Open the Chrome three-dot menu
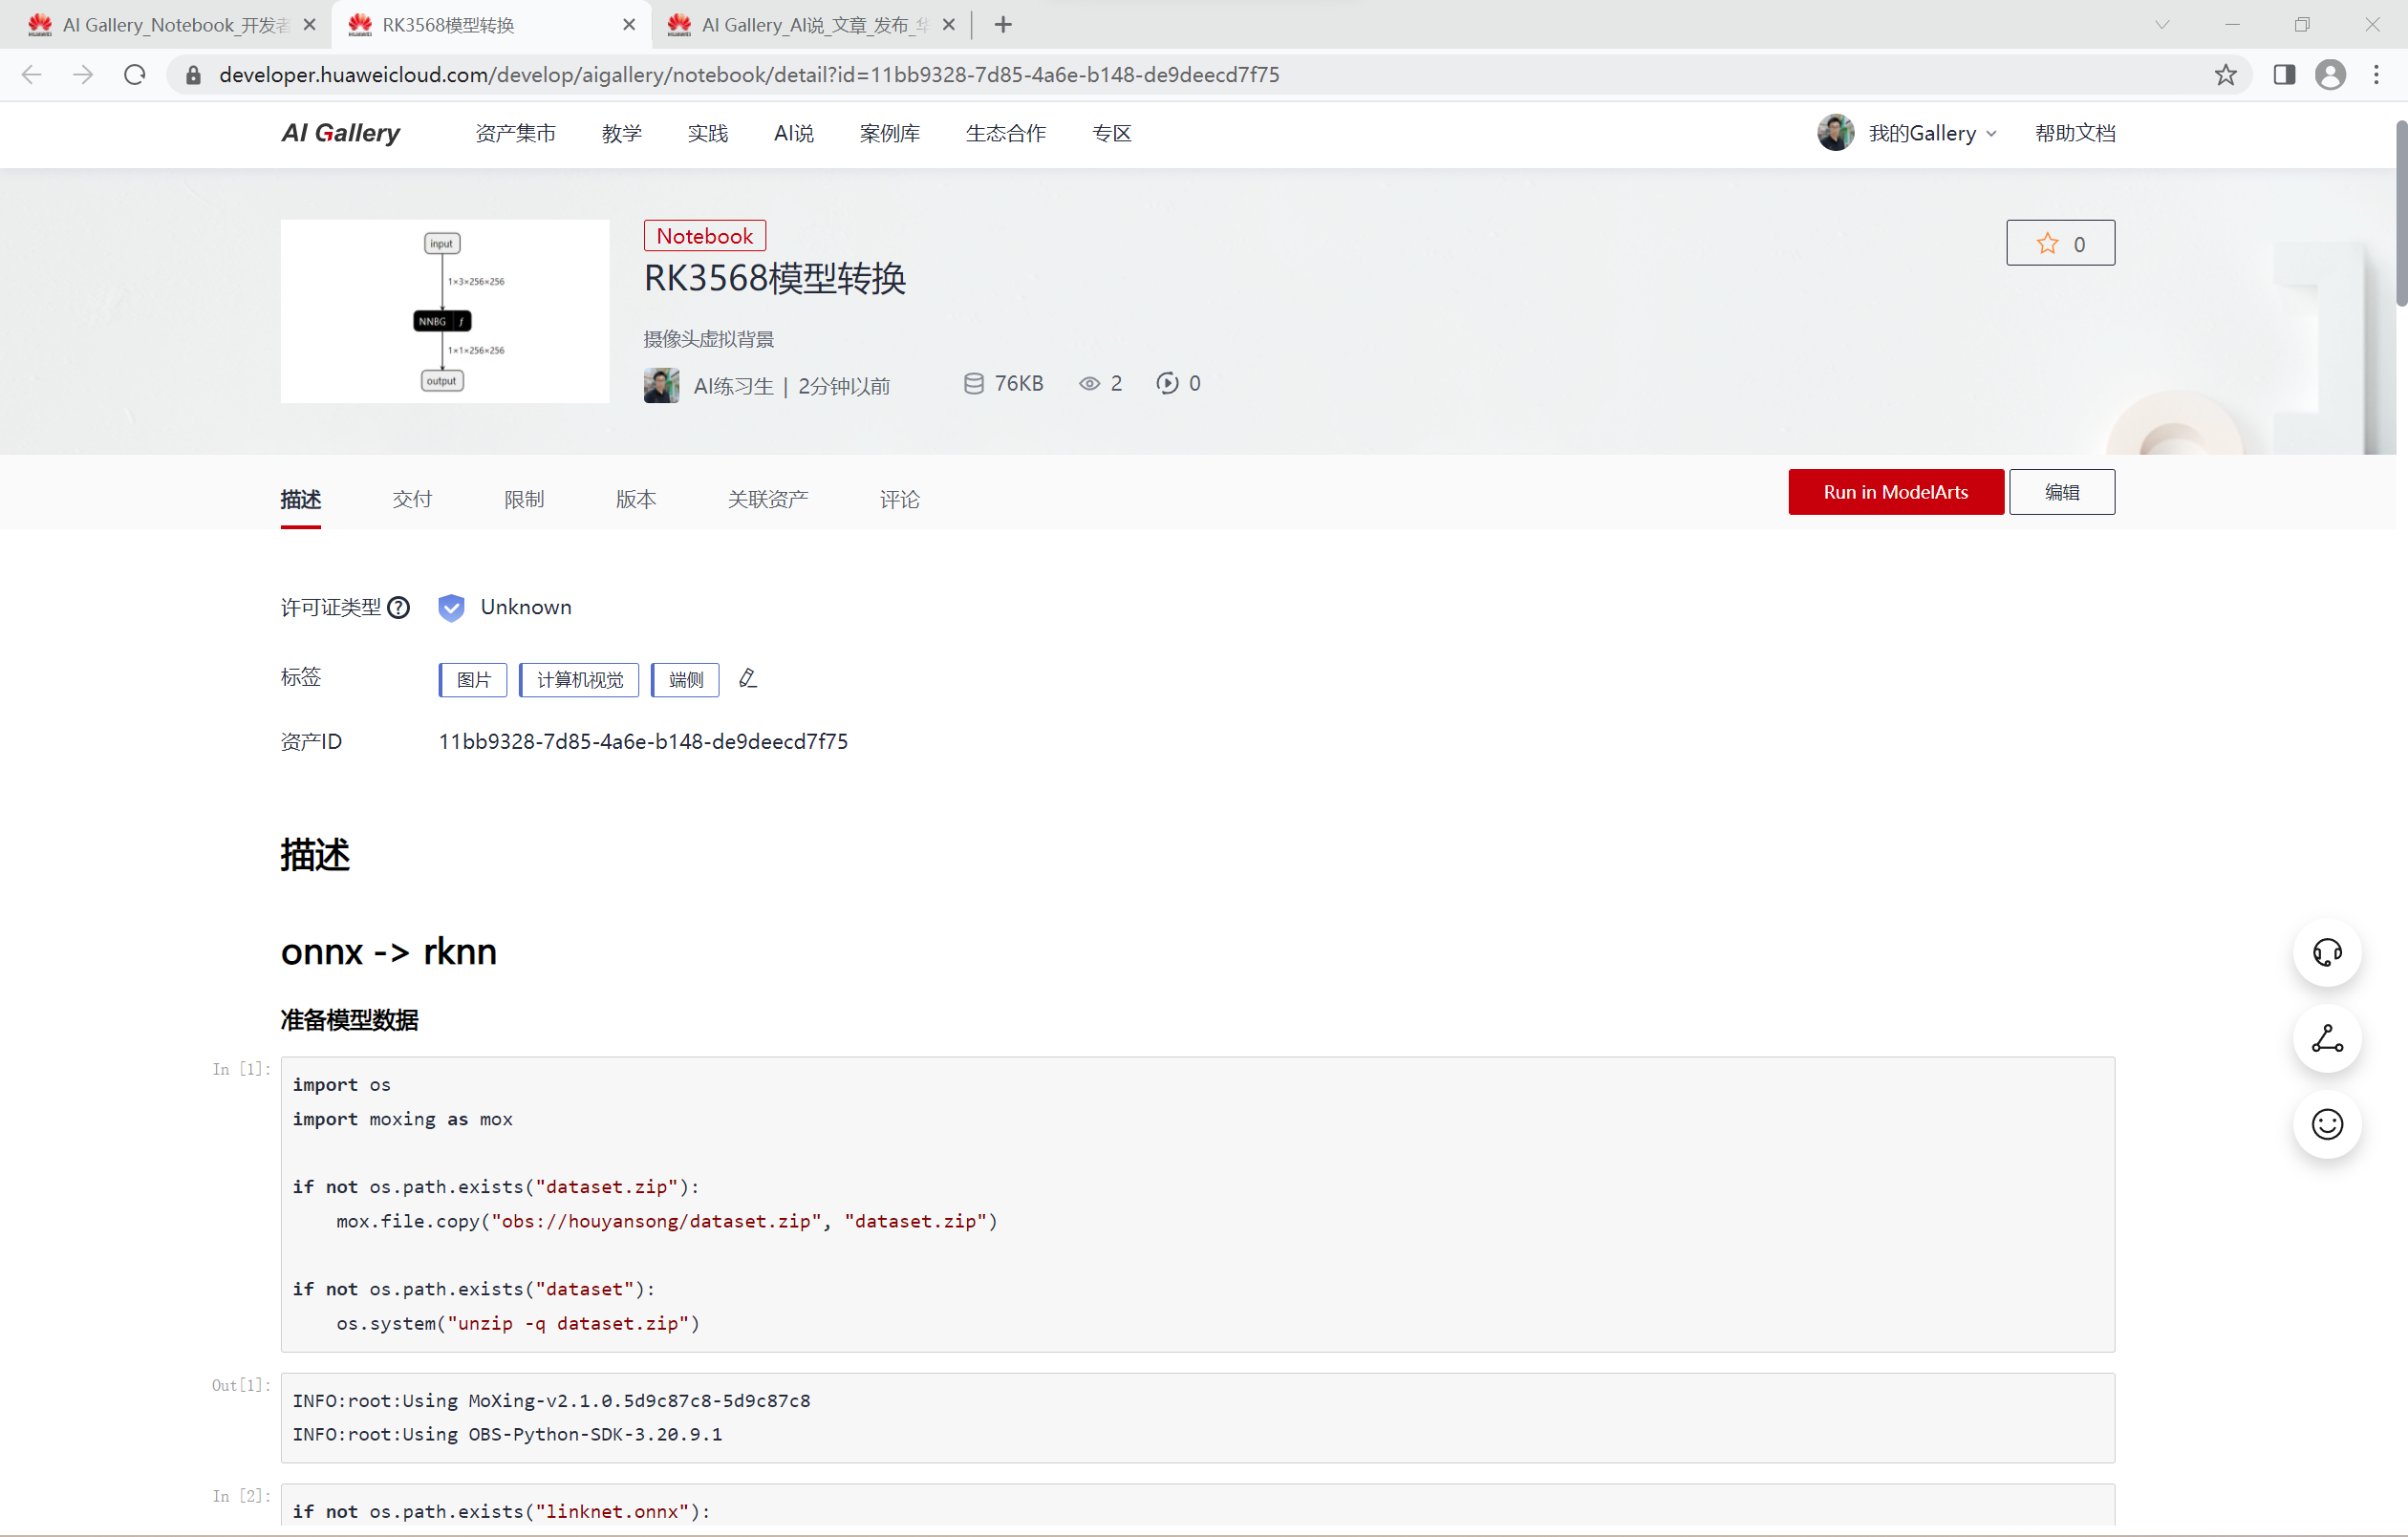 coord(2376,75)
